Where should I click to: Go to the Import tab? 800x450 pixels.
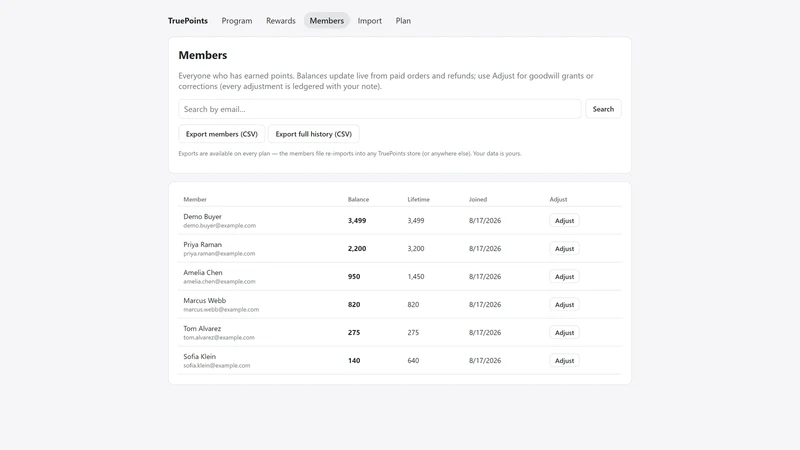coord(369,21)
